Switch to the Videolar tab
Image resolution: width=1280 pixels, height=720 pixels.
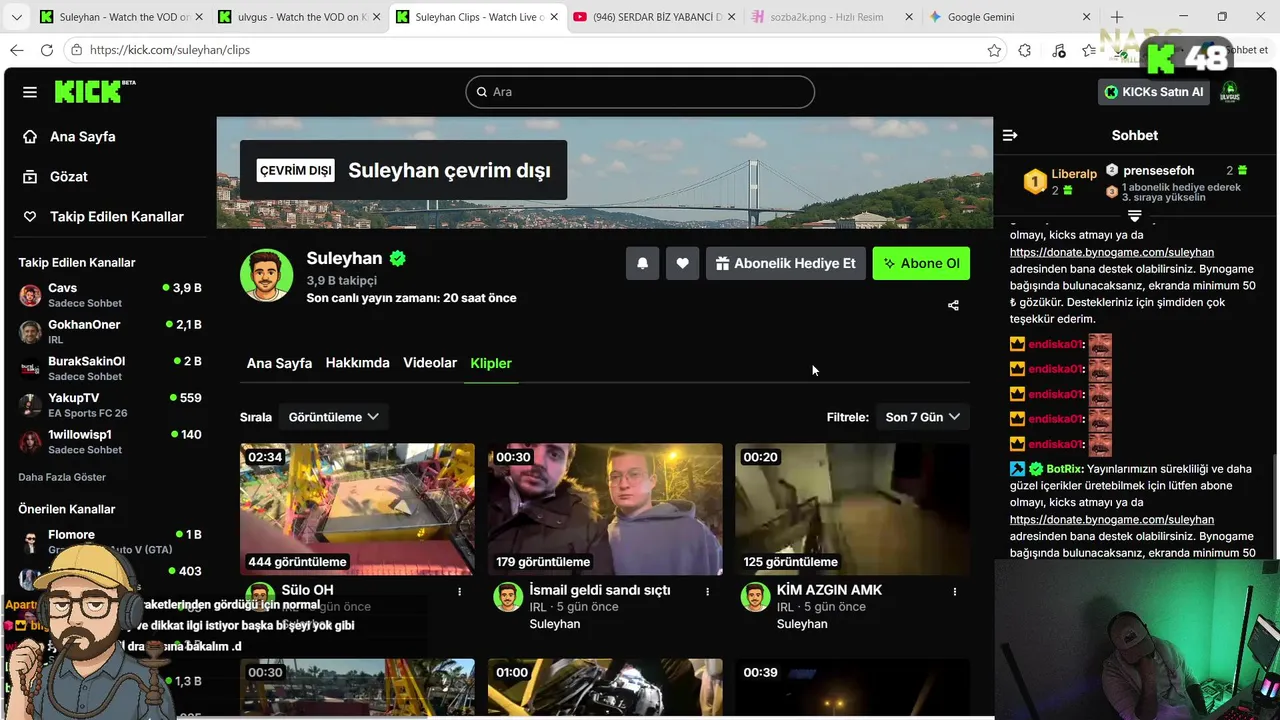(430, 363)
